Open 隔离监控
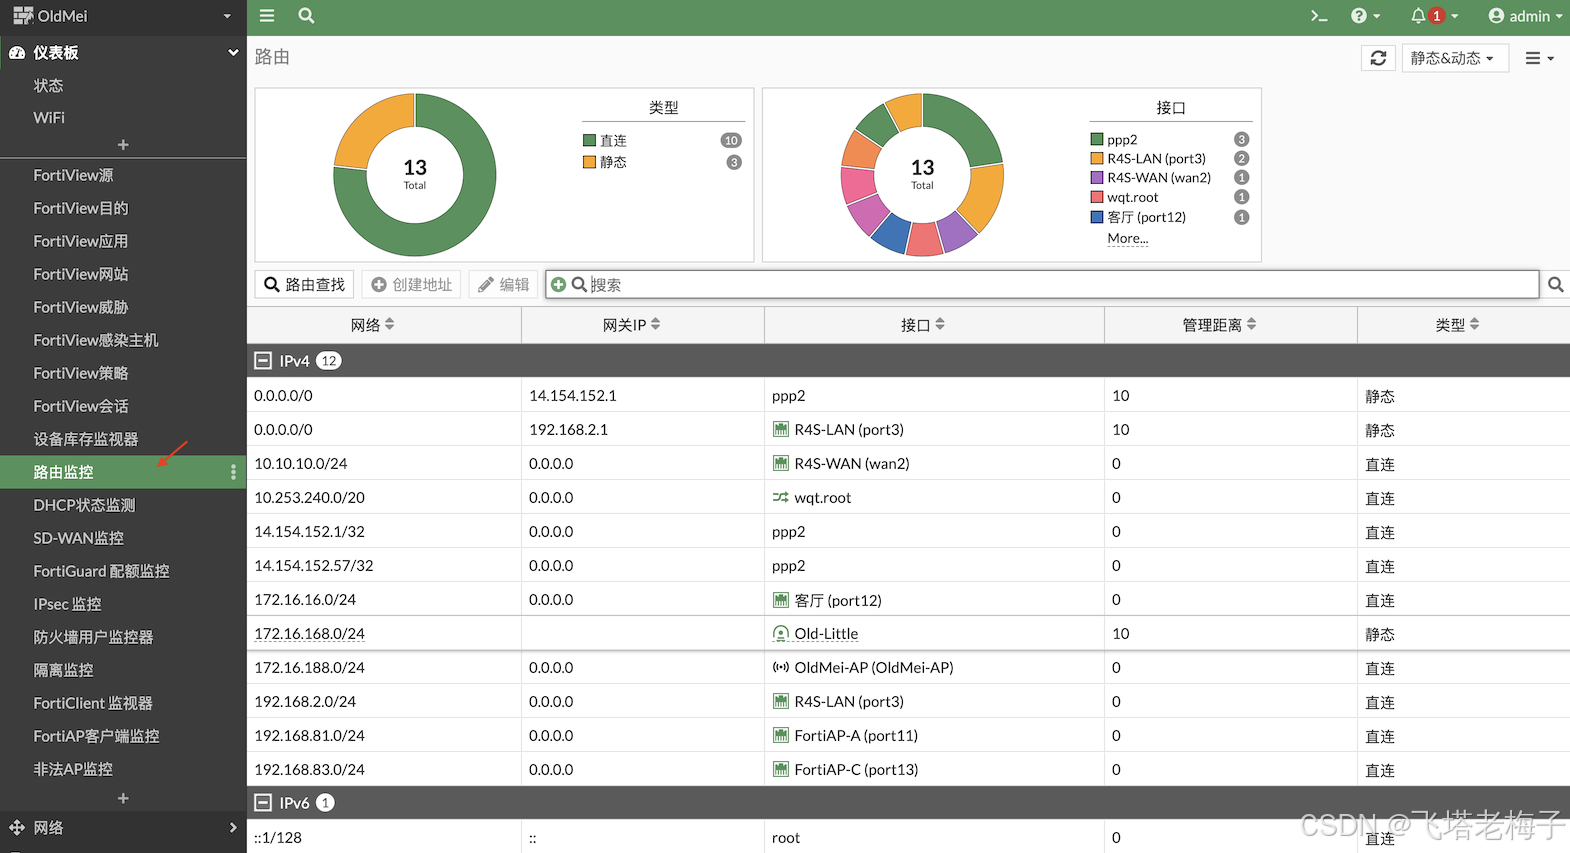 tap(63, 670)
